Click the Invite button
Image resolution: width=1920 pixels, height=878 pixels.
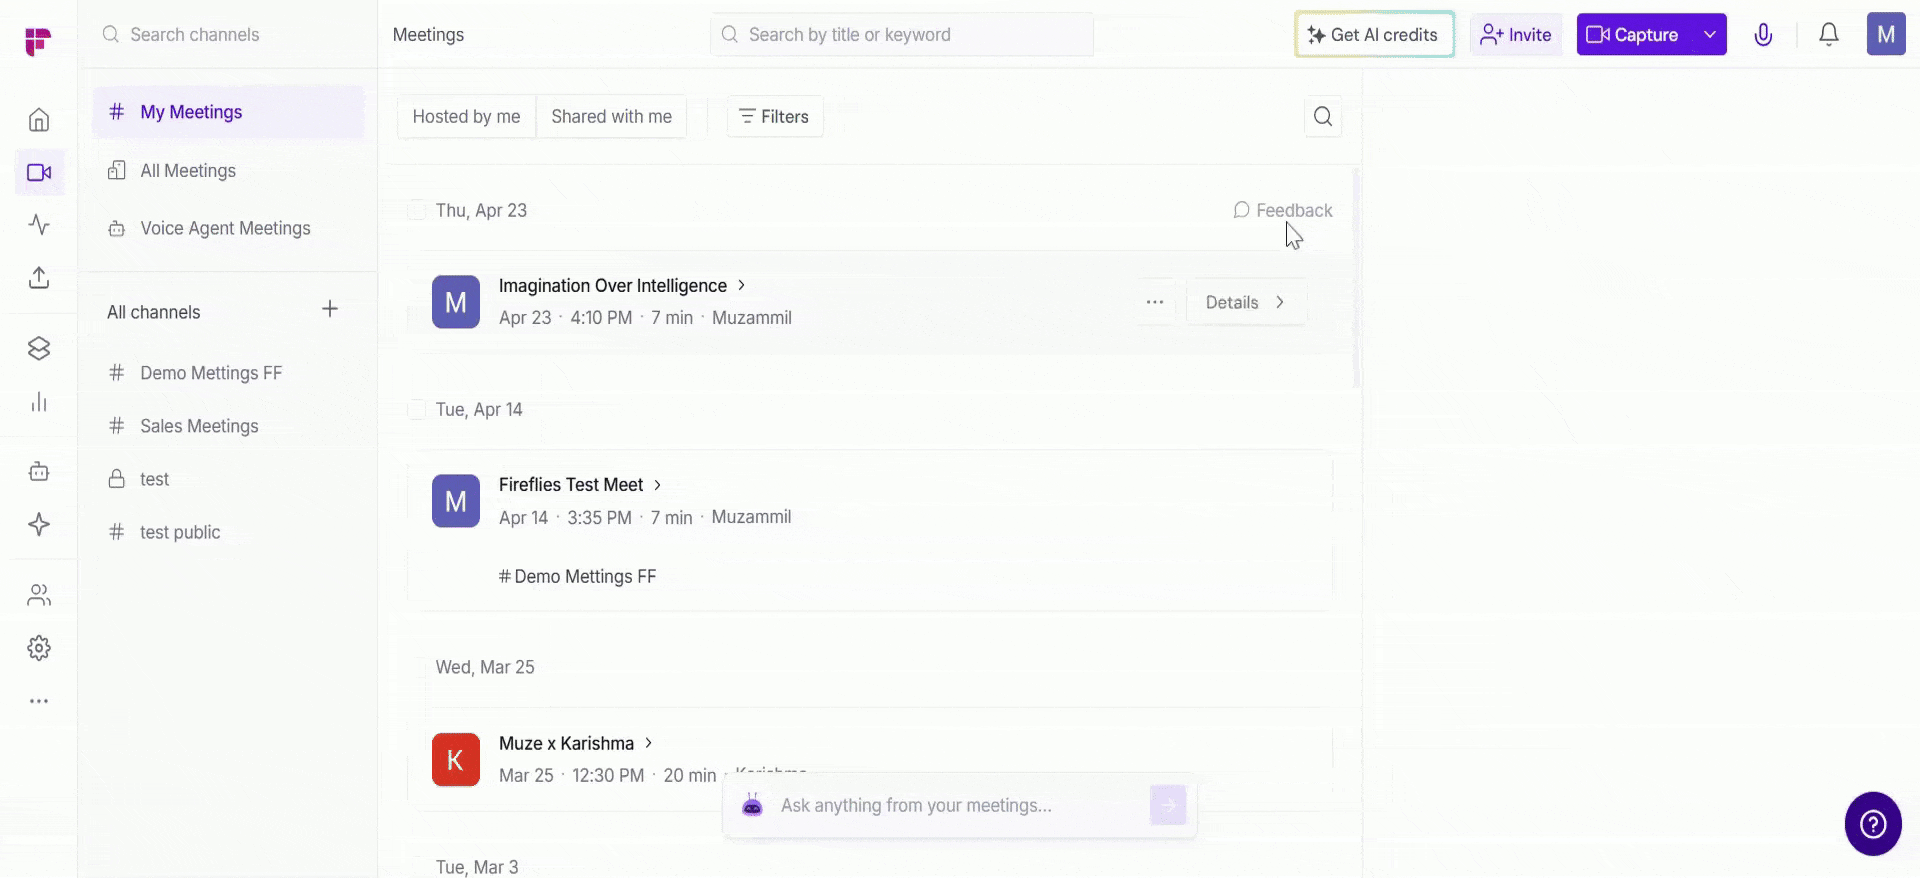1515,35
